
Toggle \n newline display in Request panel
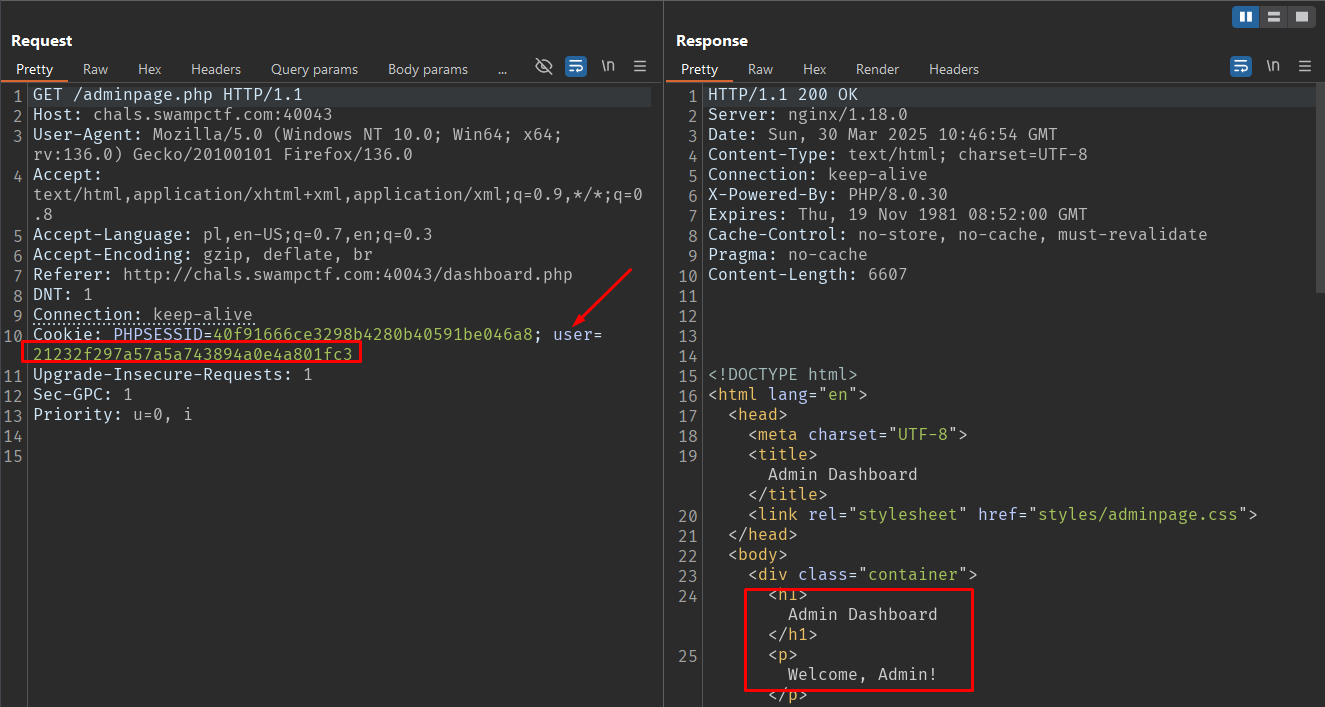click(x=608, y=66)
